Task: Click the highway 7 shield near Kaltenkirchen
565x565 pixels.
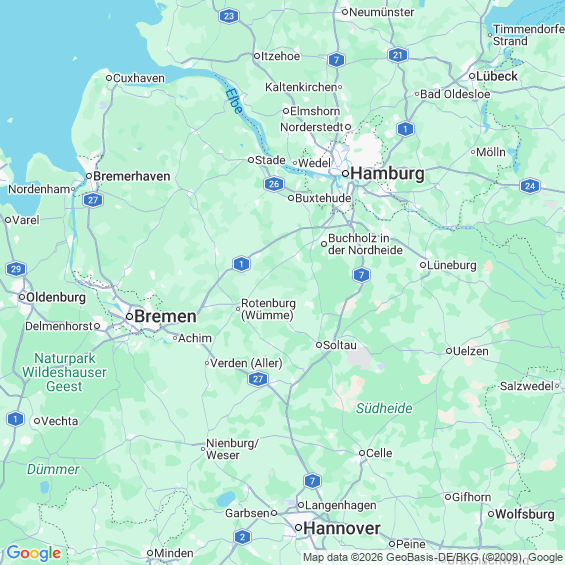Action: coord(336,60)
